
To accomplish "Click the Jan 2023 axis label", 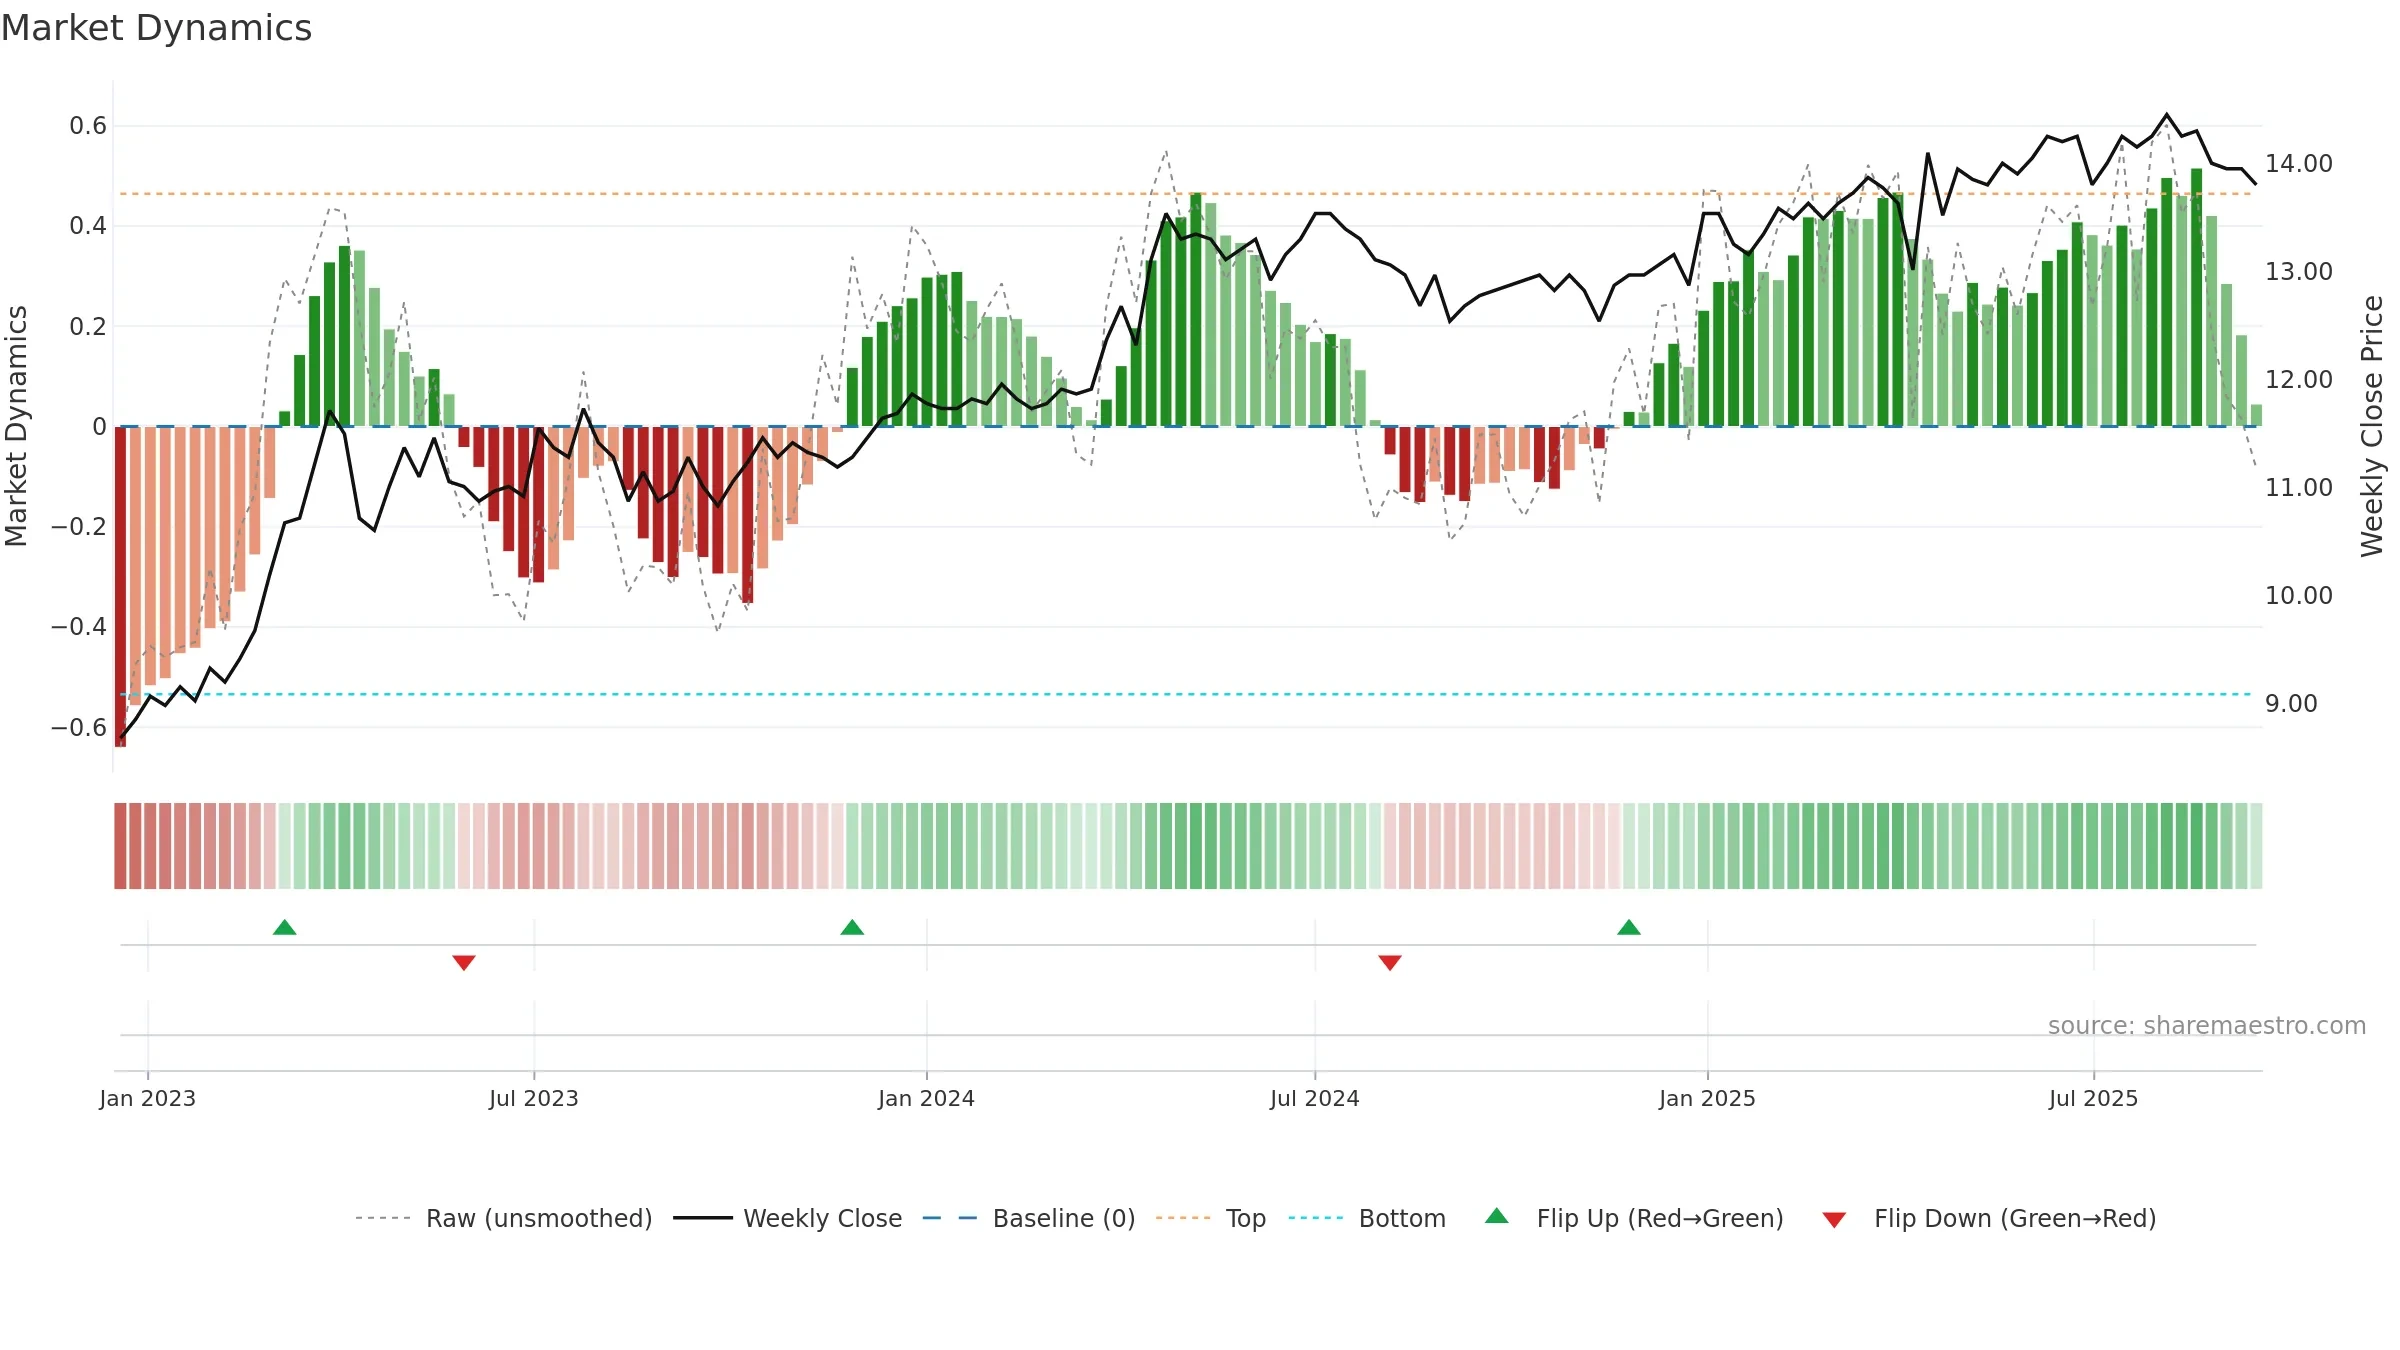I will coord(148,1098).
